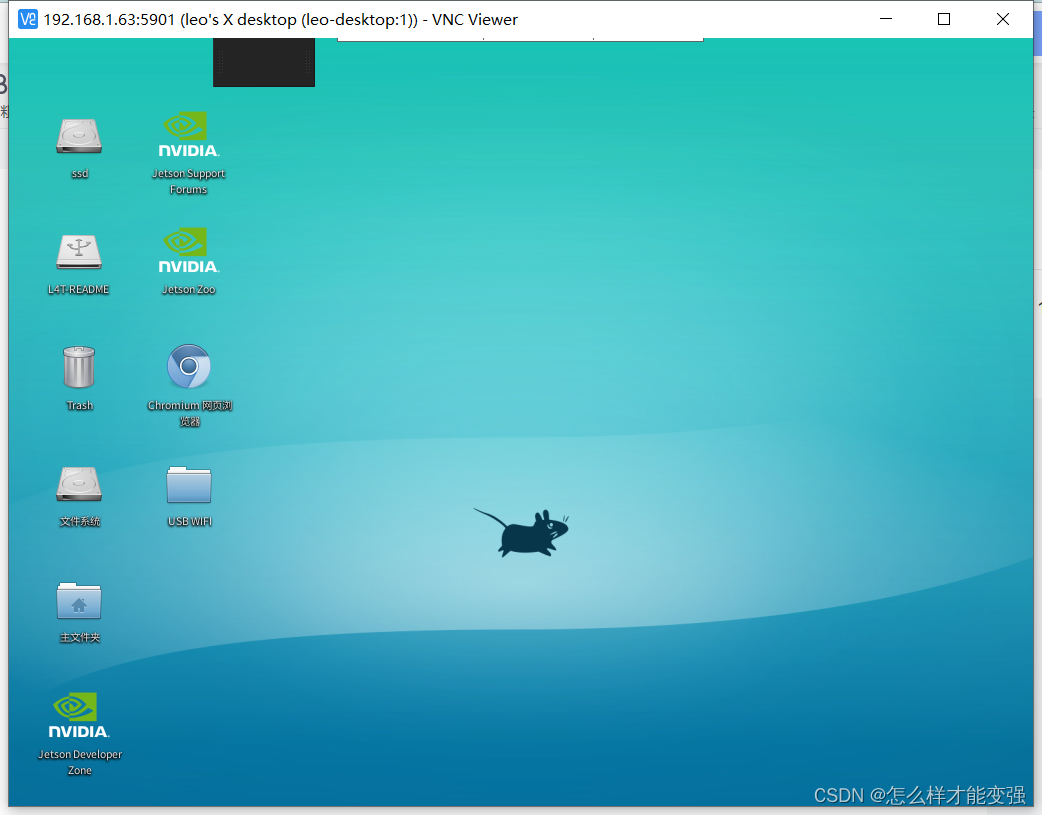Minimize the VNC Viewer window

(886, 19)
